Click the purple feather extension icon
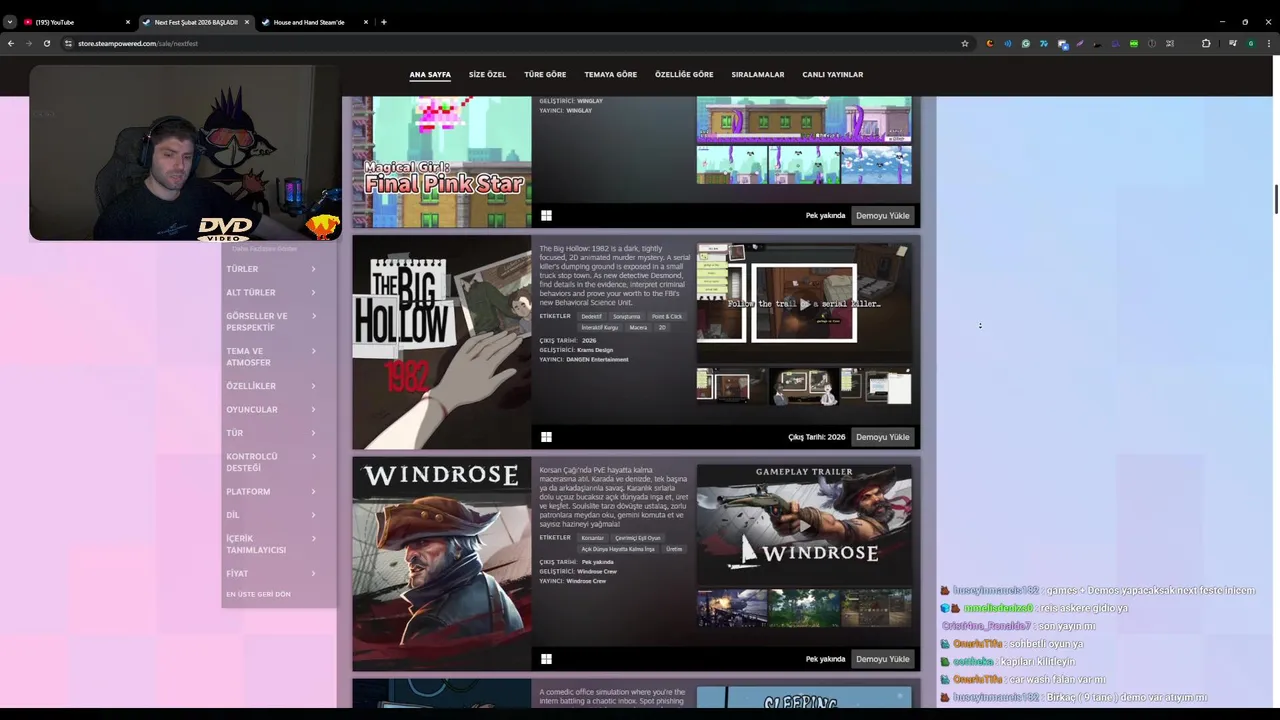1280x720 pixels. (1080, 43)
